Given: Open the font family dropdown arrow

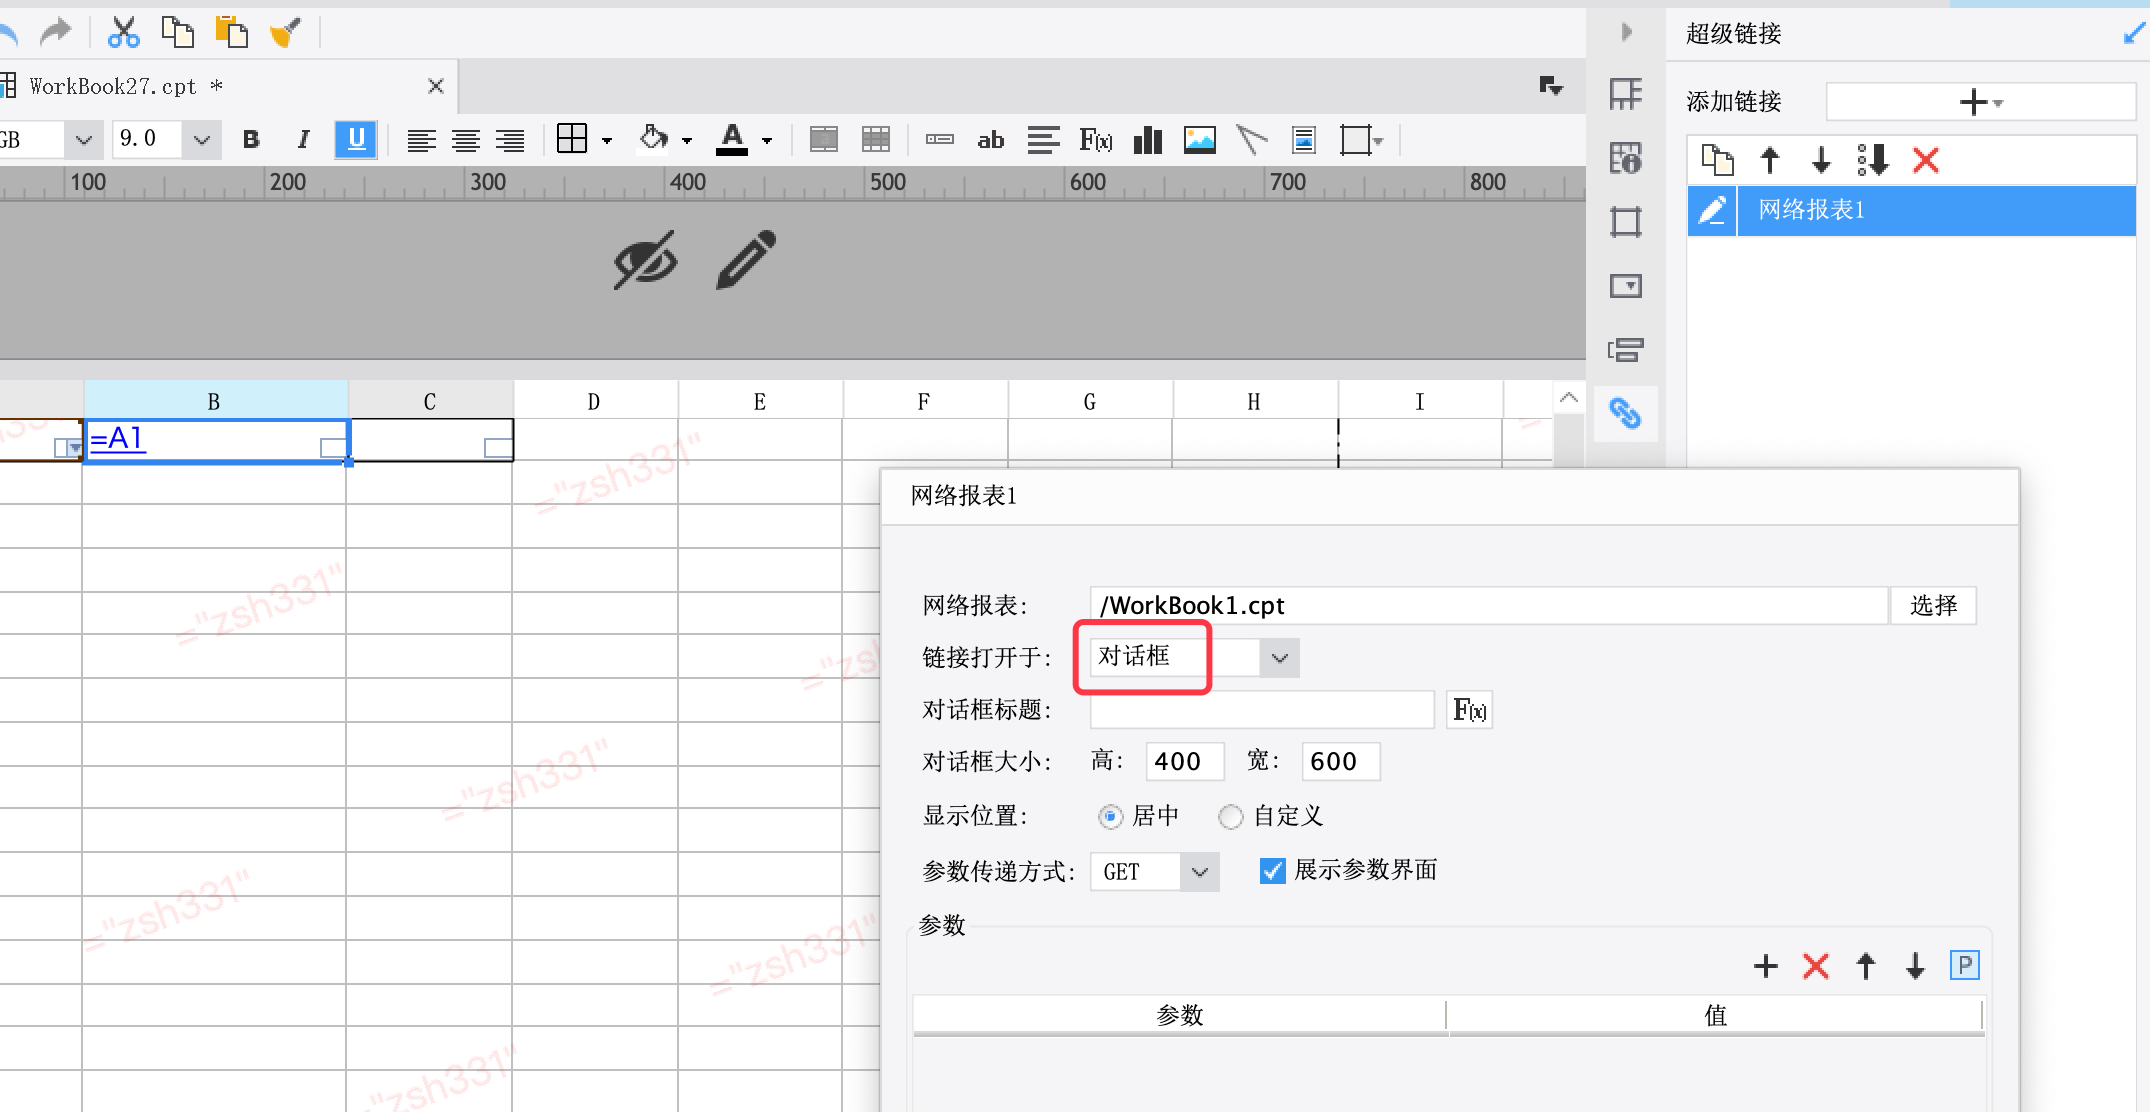Looking at the screenshot, I should 84,140.
